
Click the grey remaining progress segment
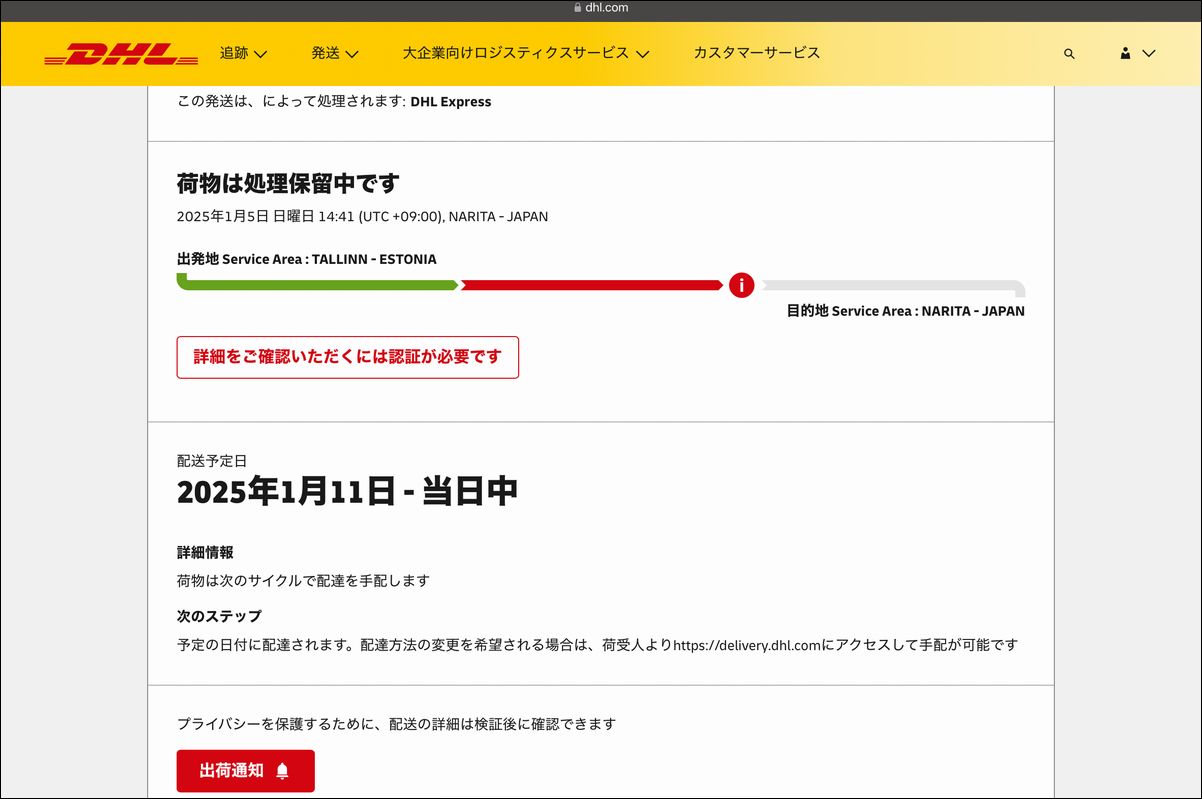[x=893, y=288]
